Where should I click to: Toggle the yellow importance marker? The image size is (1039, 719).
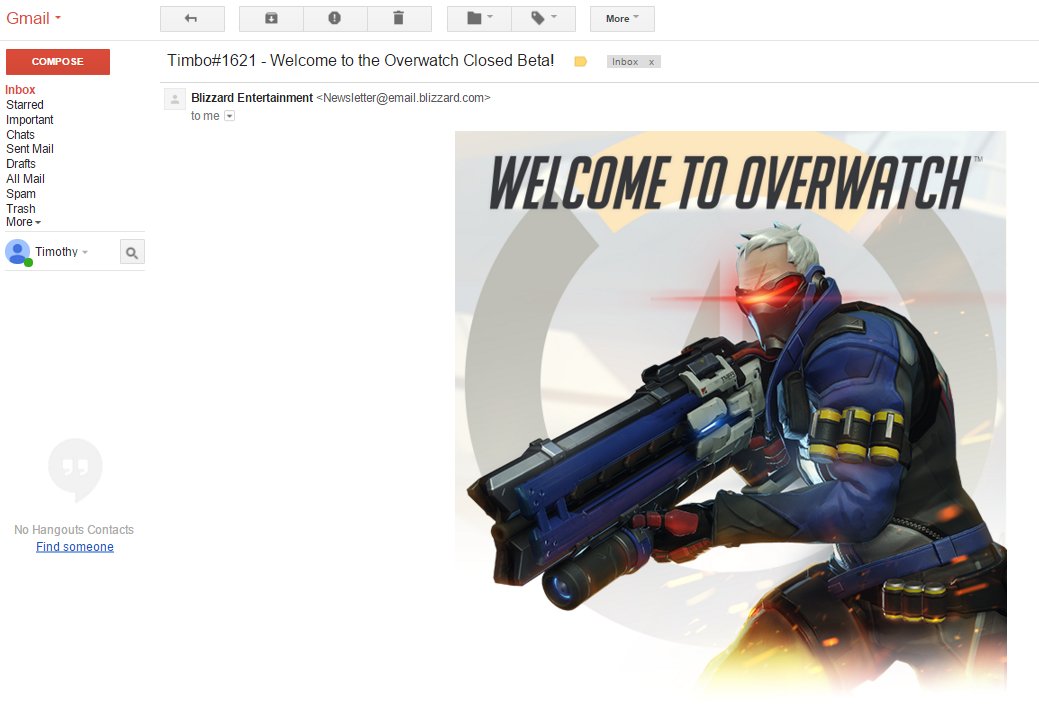point(580,62)
